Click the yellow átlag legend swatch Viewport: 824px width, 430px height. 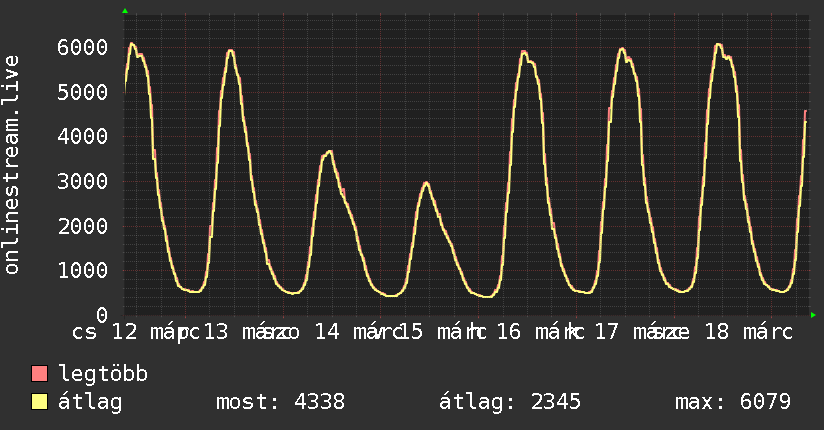click(x=39, y=402)
